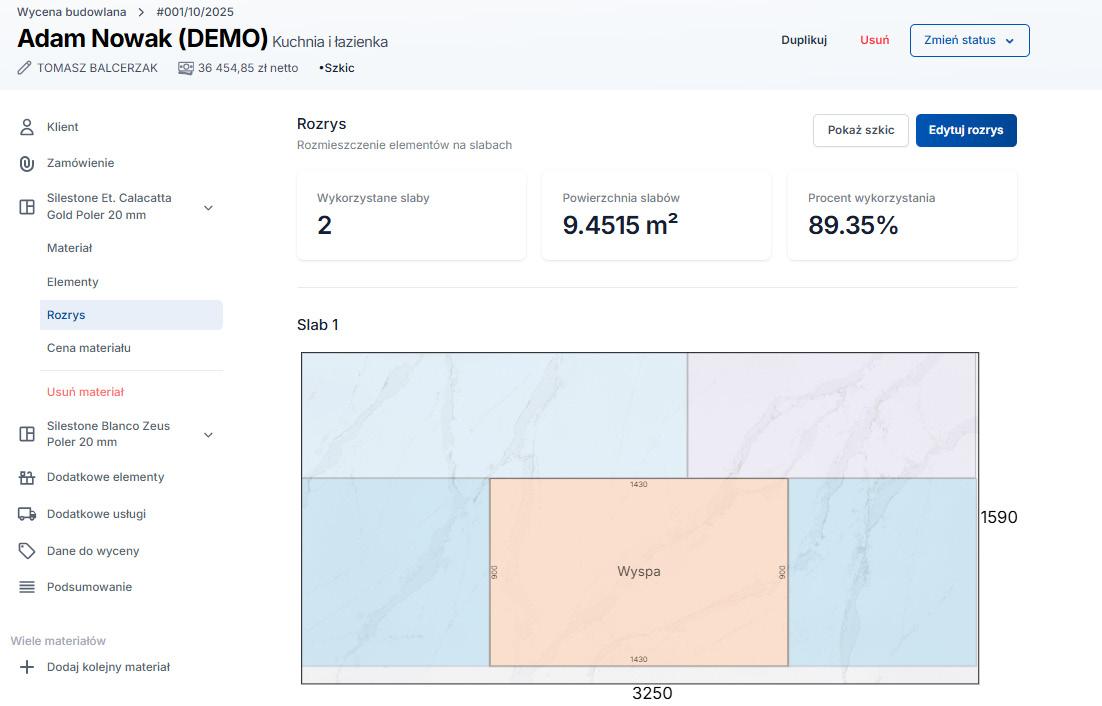The width and height of the screenshot is (1102, 706).
Task: Select the blue slab piece left of Wyspa
Action: [x=396, y=572]
